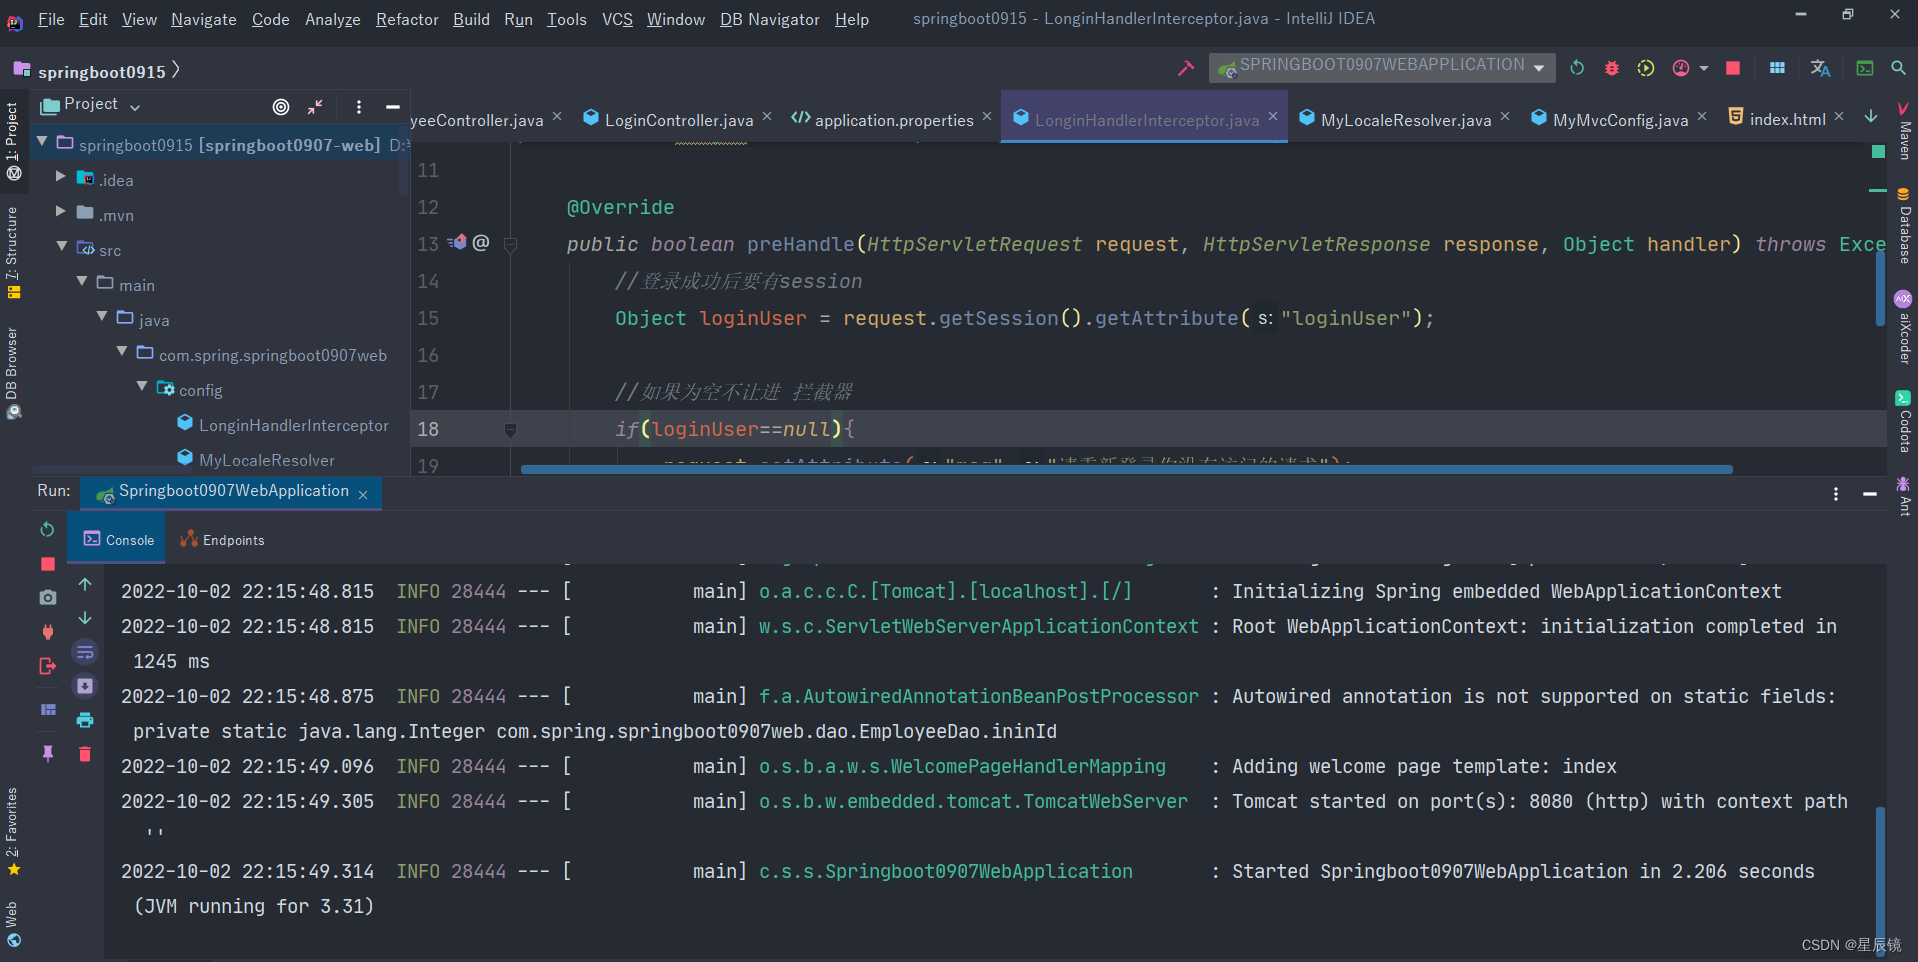This screenshot has height=962, width=1918.
Task: Click the override gutter marker on line 13
Action: pyautogui.click(x=458, y=242)
